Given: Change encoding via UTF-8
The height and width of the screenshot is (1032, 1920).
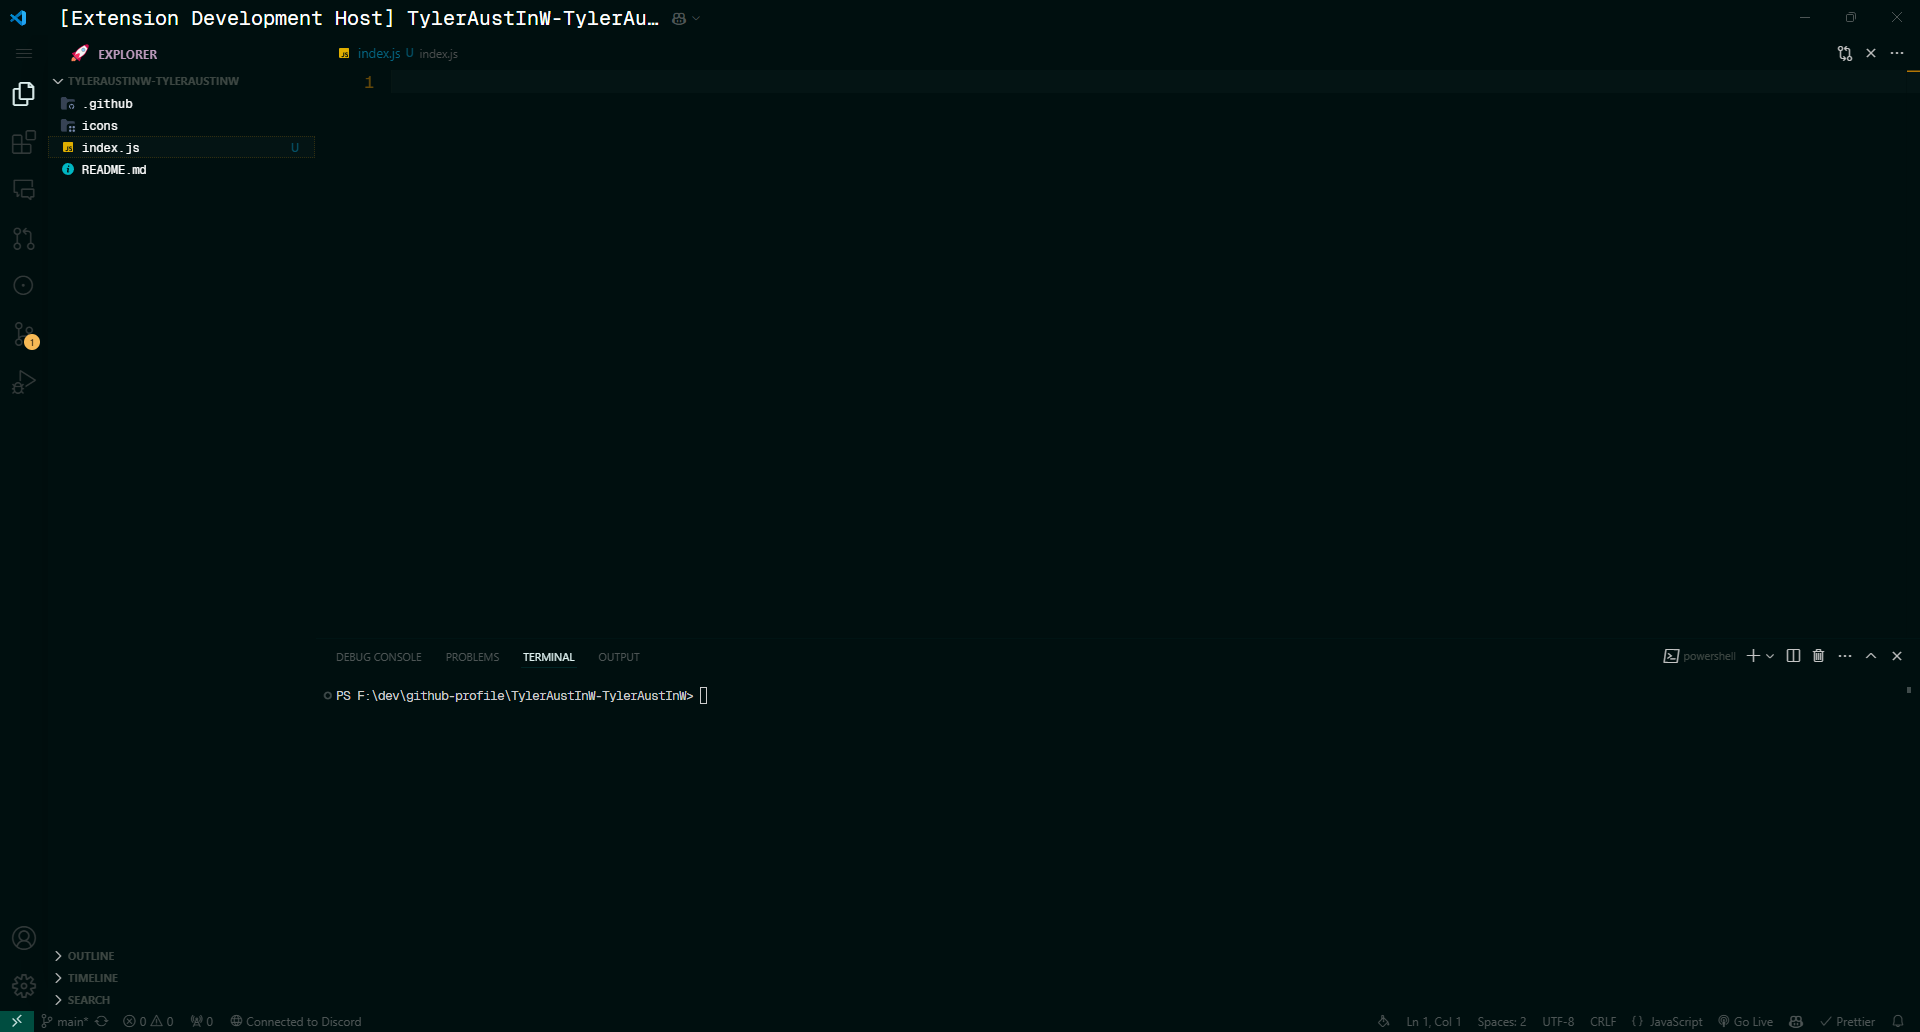Looking at the screenshot, I should (1558, 1021).
